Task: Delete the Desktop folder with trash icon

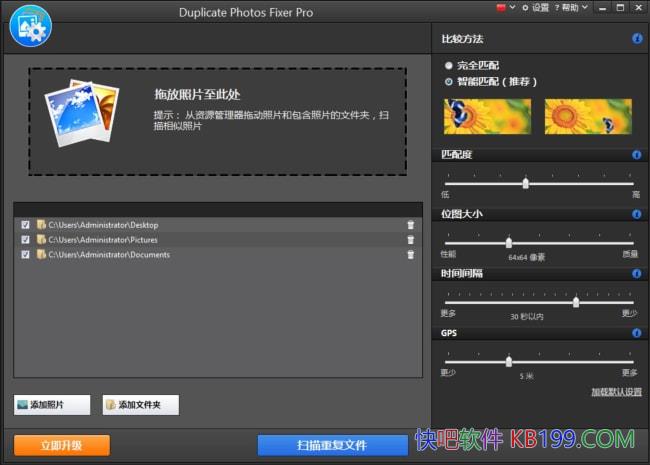Action: point(410,225)
